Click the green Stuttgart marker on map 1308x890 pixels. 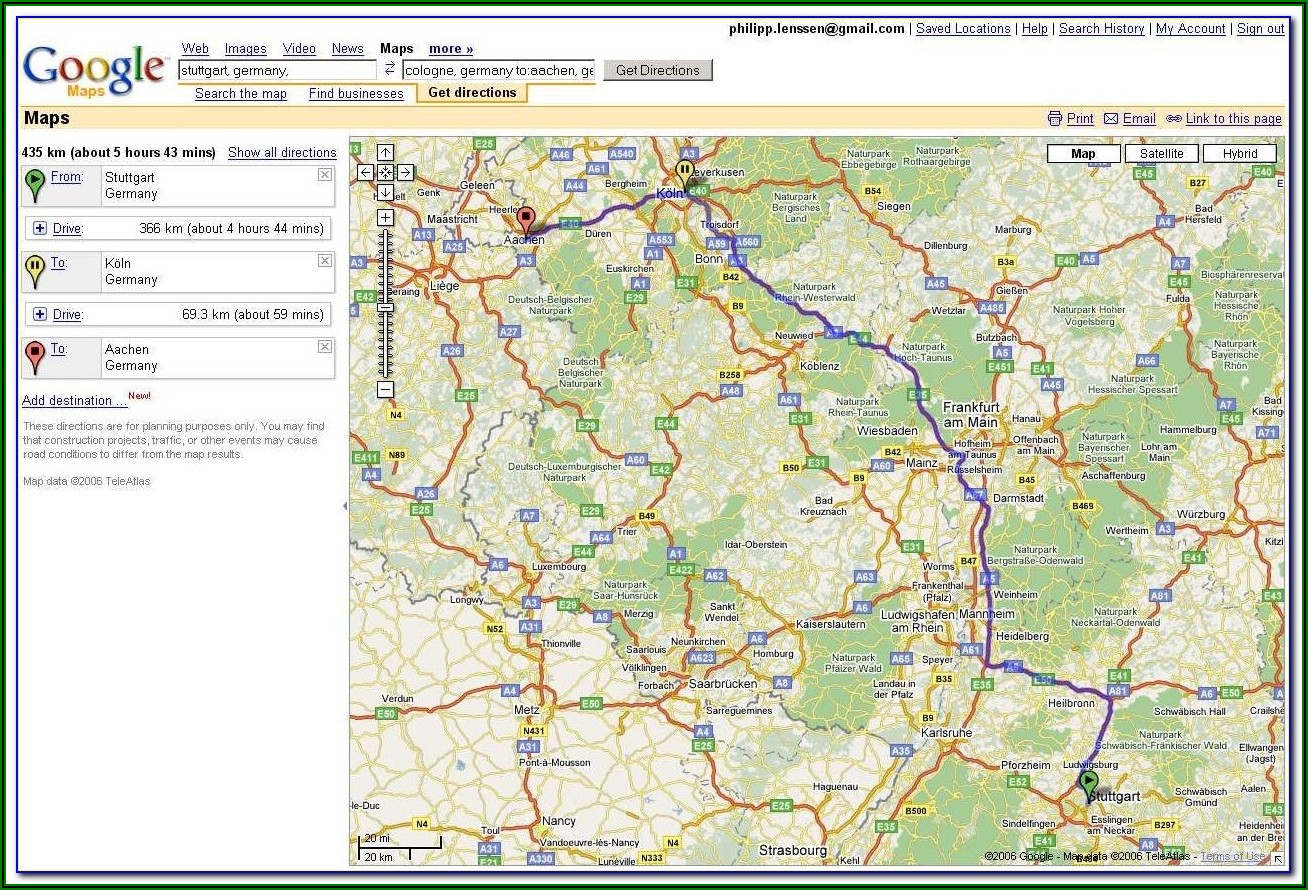coord(1089,782)
